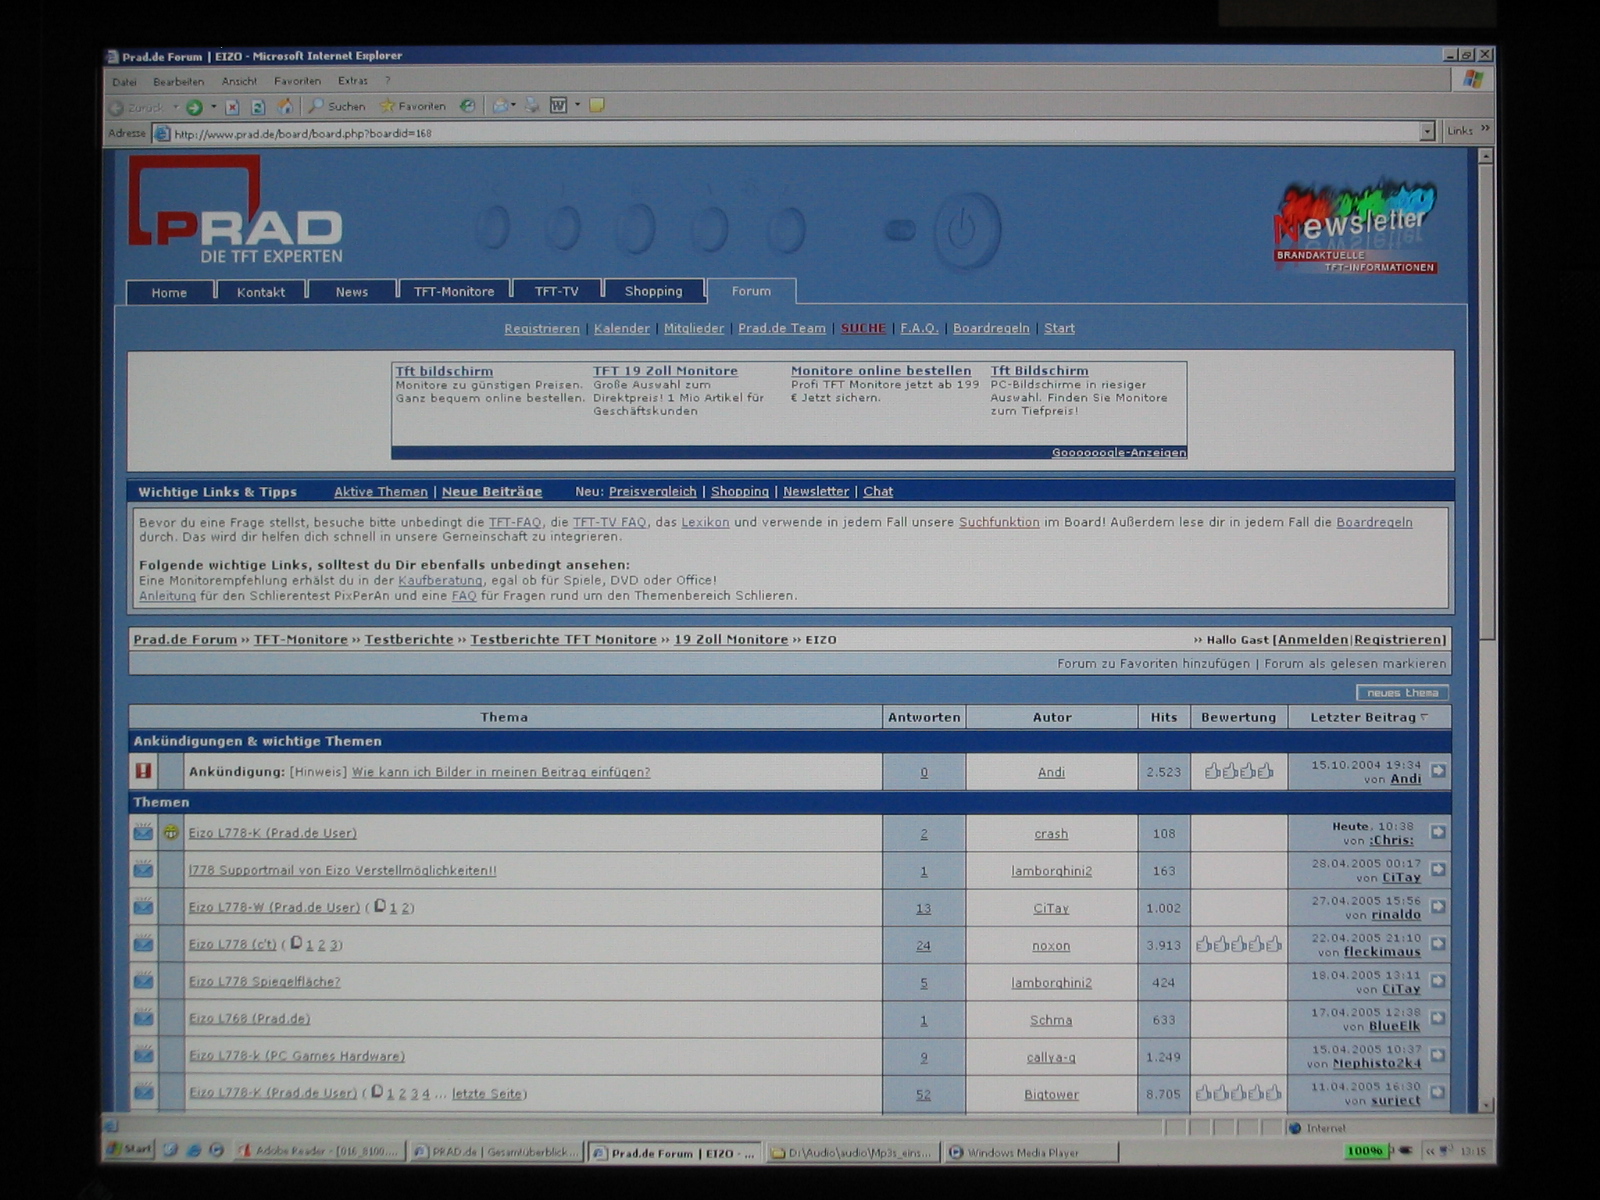
Task: Open the Extras menu
Action: click(x=352, y=81)
